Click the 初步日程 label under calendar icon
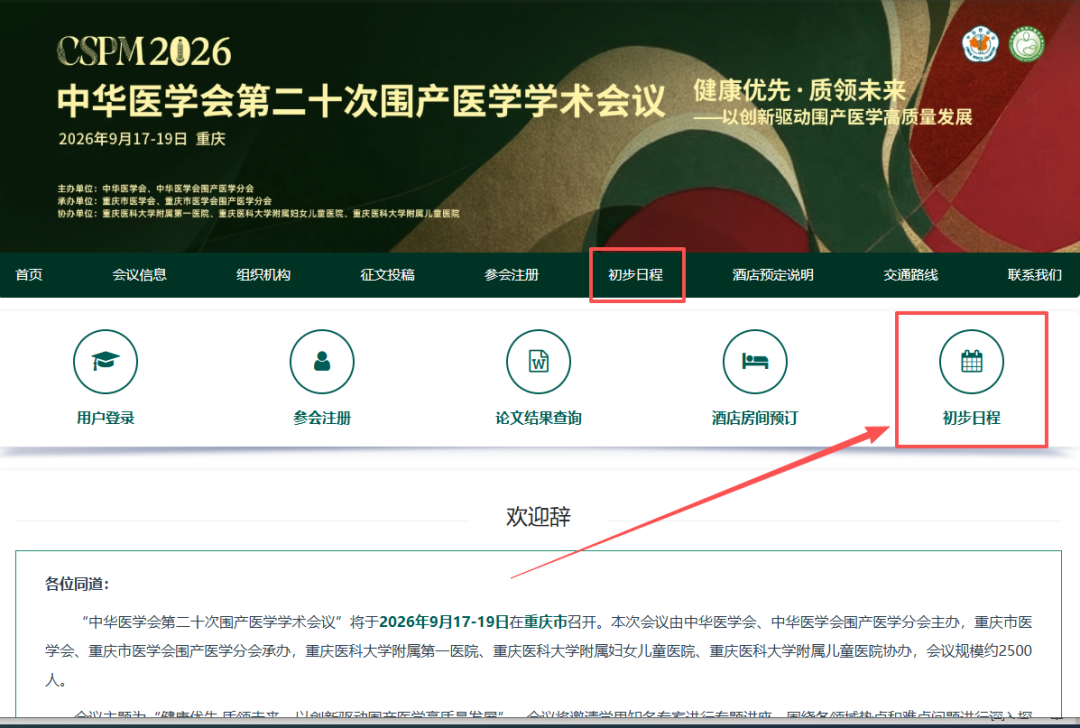Image resolution: width=1080 pixels, height=728 pixels. [971, 418]
